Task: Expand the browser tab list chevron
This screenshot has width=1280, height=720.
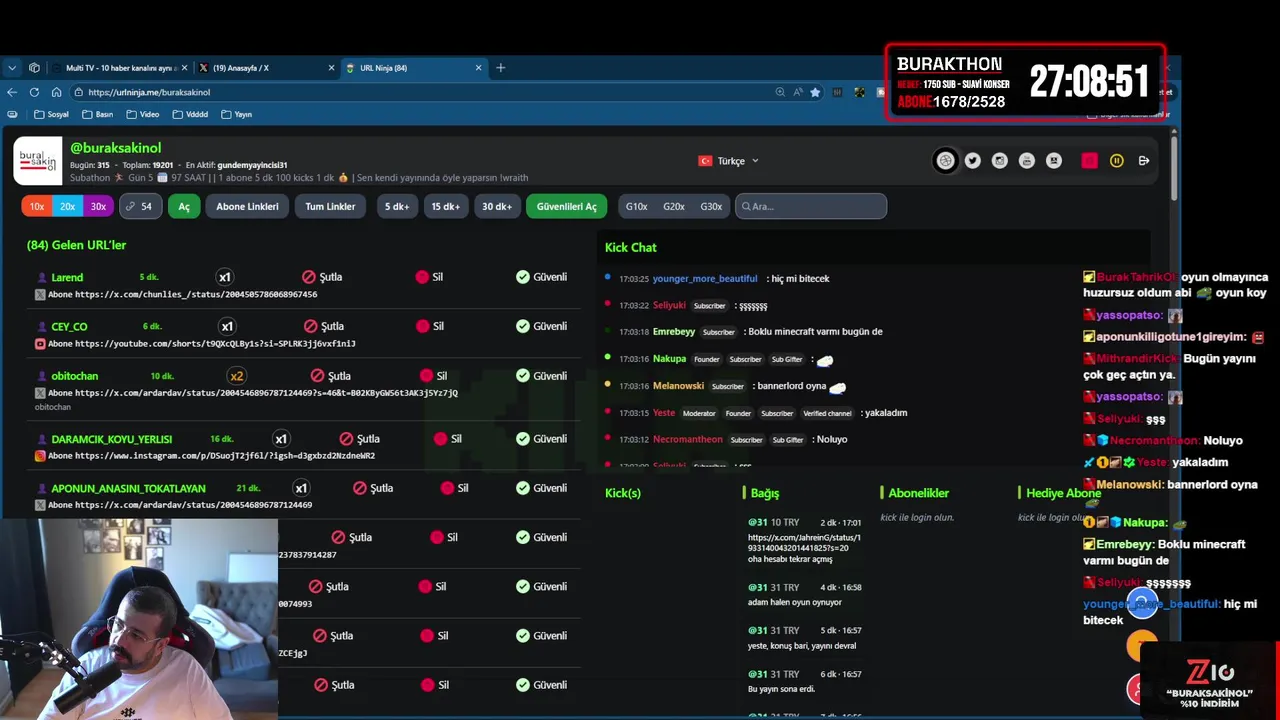Action: click(12, 68)
